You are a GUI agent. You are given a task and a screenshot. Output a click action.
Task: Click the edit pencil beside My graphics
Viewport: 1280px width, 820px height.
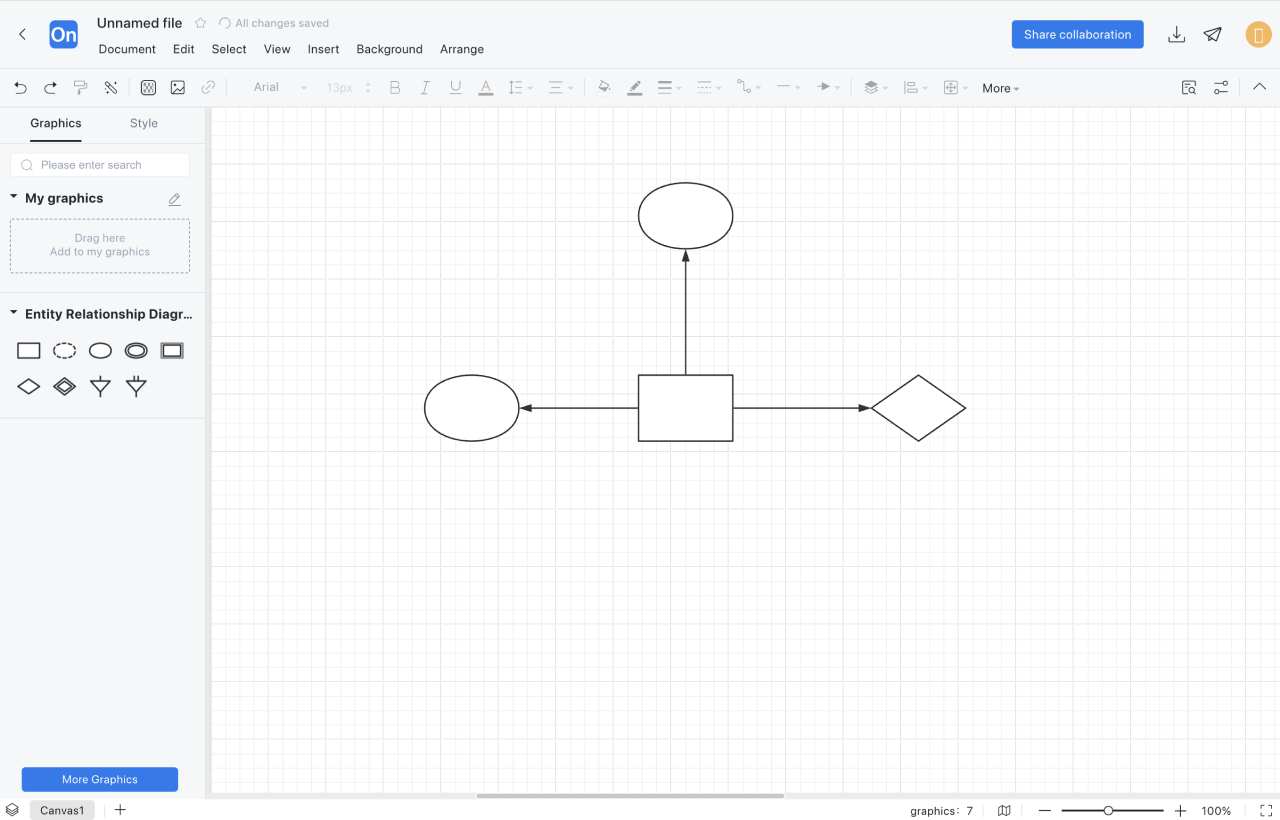175,199
